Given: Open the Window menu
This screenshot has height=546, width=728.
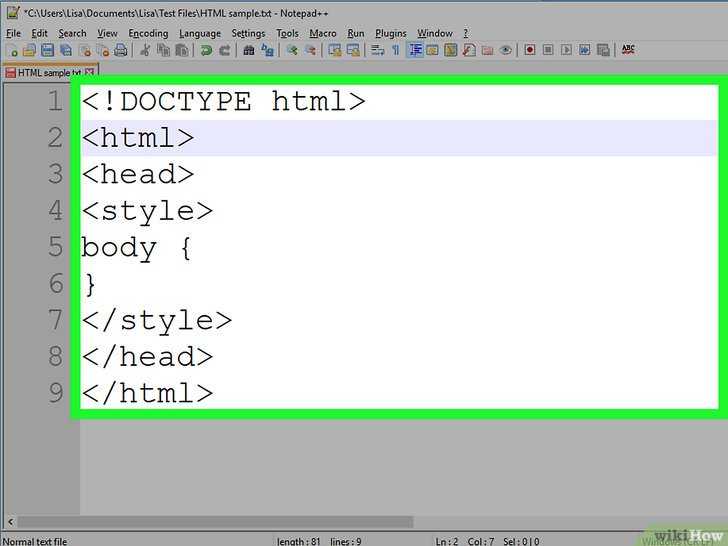Looking at the screenshot, I should tap(435, 33).
